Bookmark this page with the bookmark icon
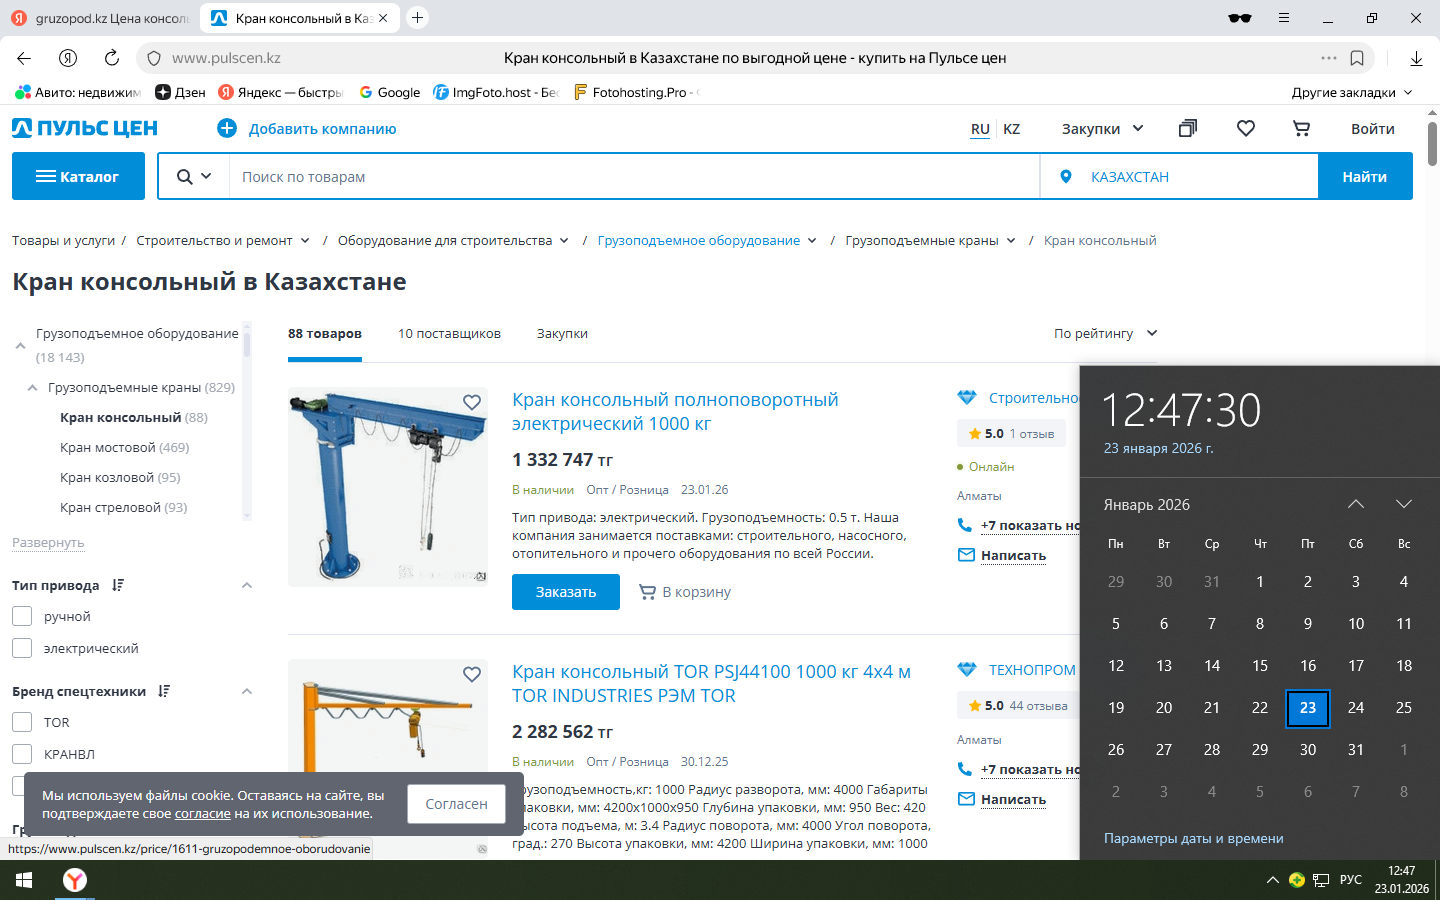 tap(1357, 58)
